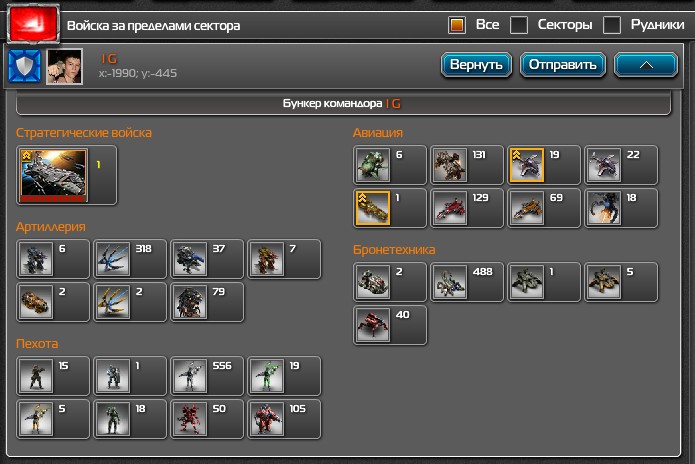This screenshot has height=464, width=695.
Task: Select the green infantry unit with count 19
Action: click(x=284, y=376)
